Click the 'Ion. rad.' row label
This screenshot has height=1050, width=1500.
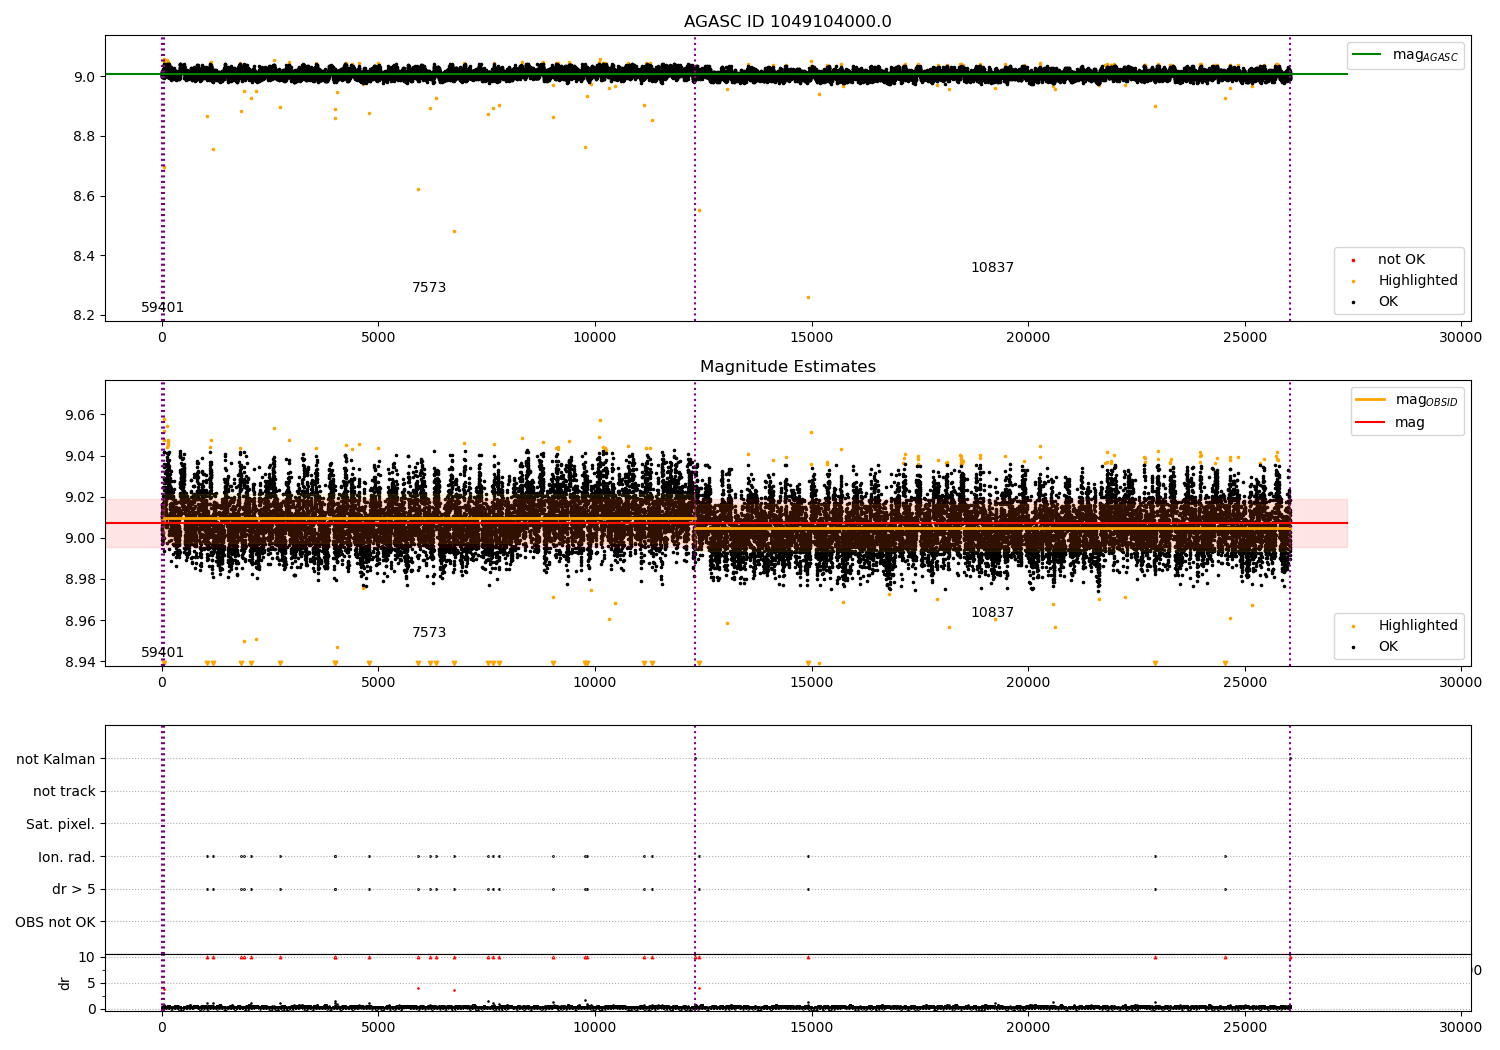[x=66, y=857]
